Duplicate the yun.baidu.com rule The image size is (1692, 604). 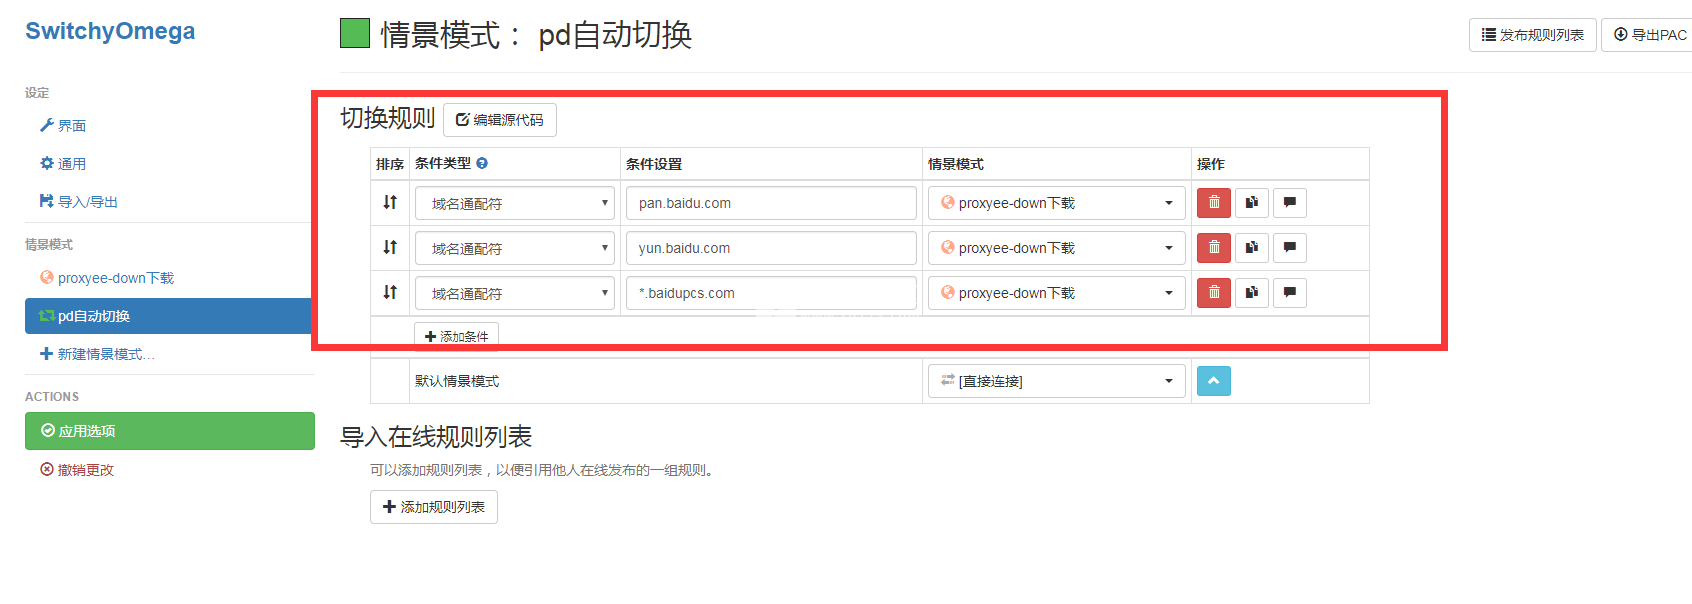[1251, 248]
